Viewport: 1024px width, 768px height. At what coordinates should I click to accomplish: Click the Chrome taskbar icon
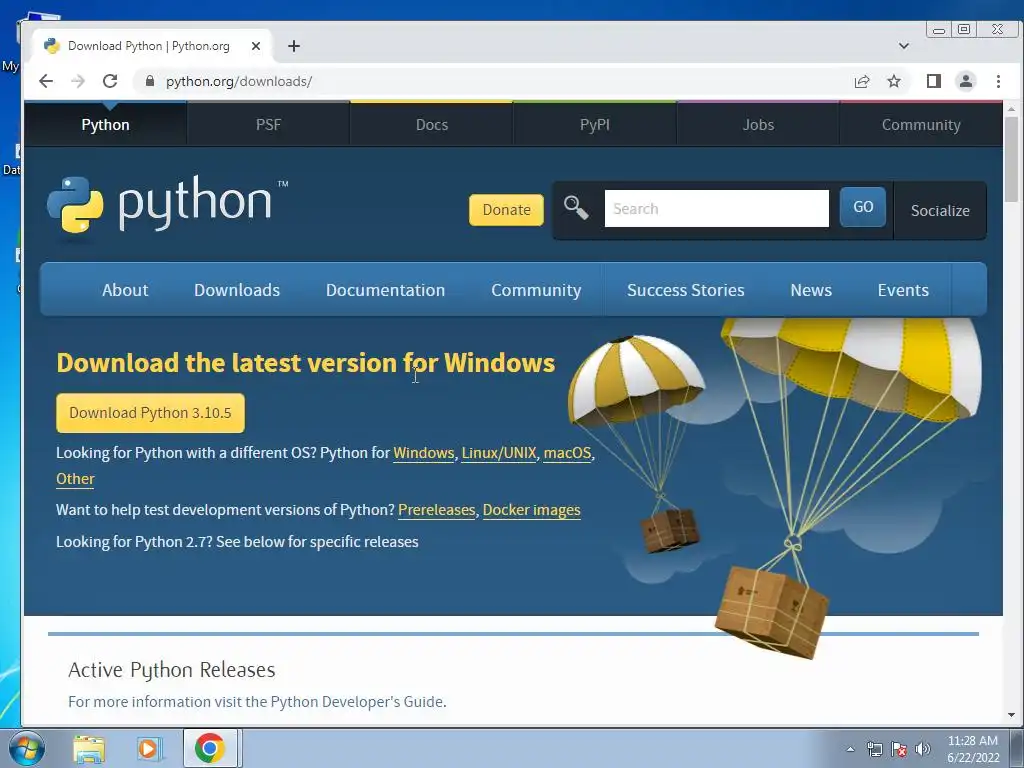pos(210,748)
